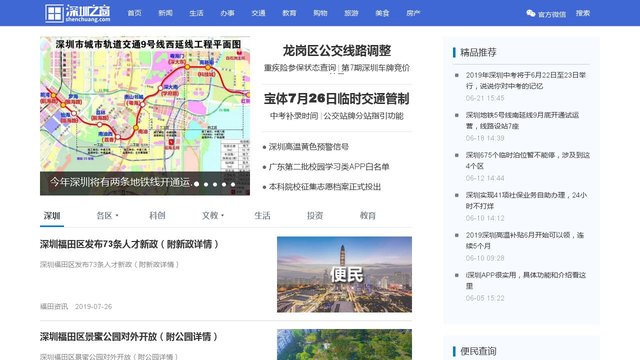The width and height of the screenshot is (640, 360).
Task: Open 公交站牌分站指引功能 link
Action: pyautogui.click(x=364, y=116)
